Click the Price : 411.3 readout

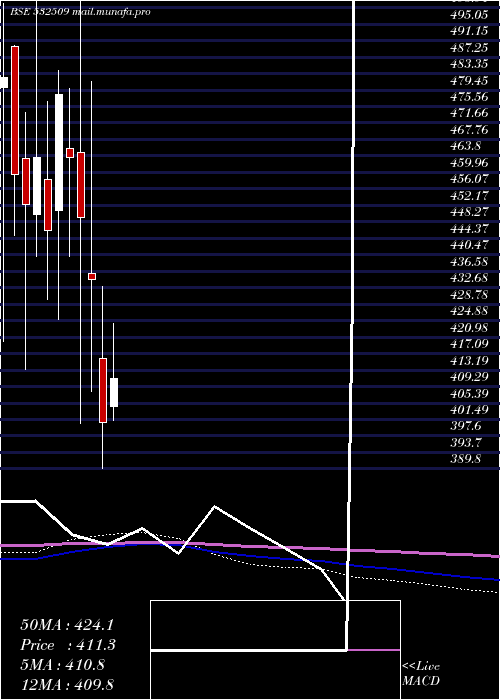coord(68,645)
